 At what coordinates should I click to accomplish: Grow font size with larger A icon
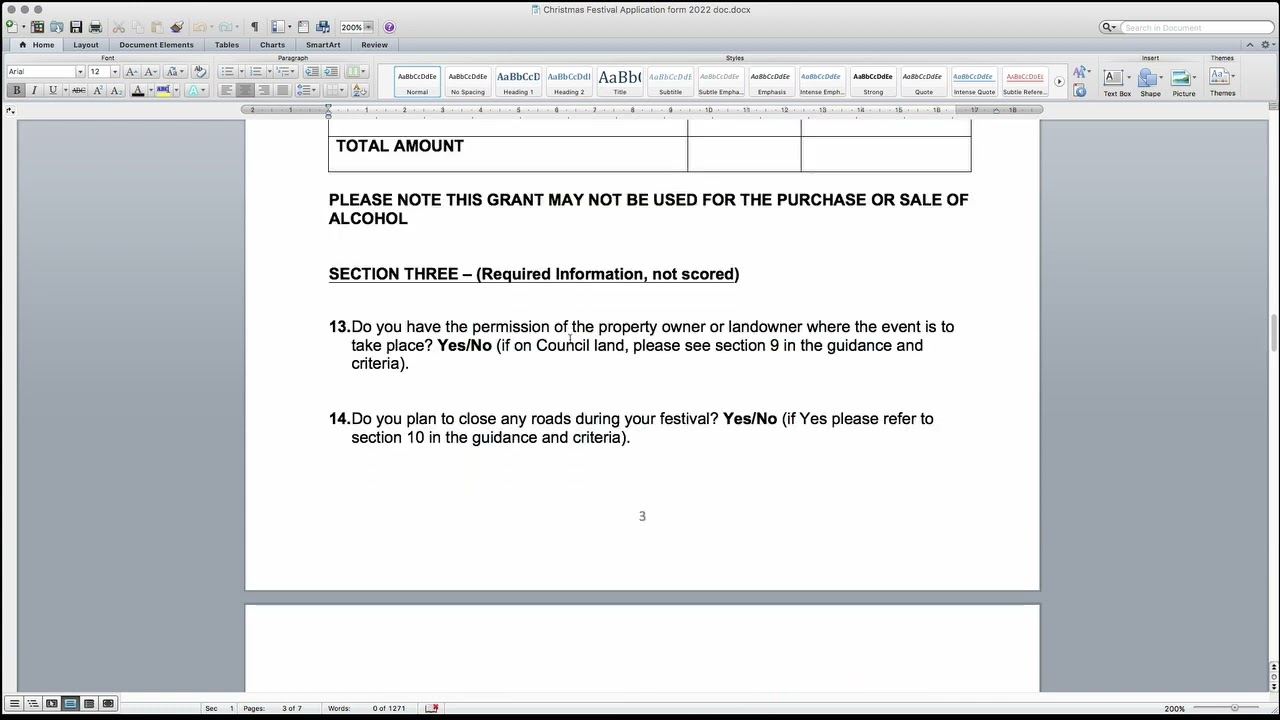pyautogui.click(x=131, y=71)
